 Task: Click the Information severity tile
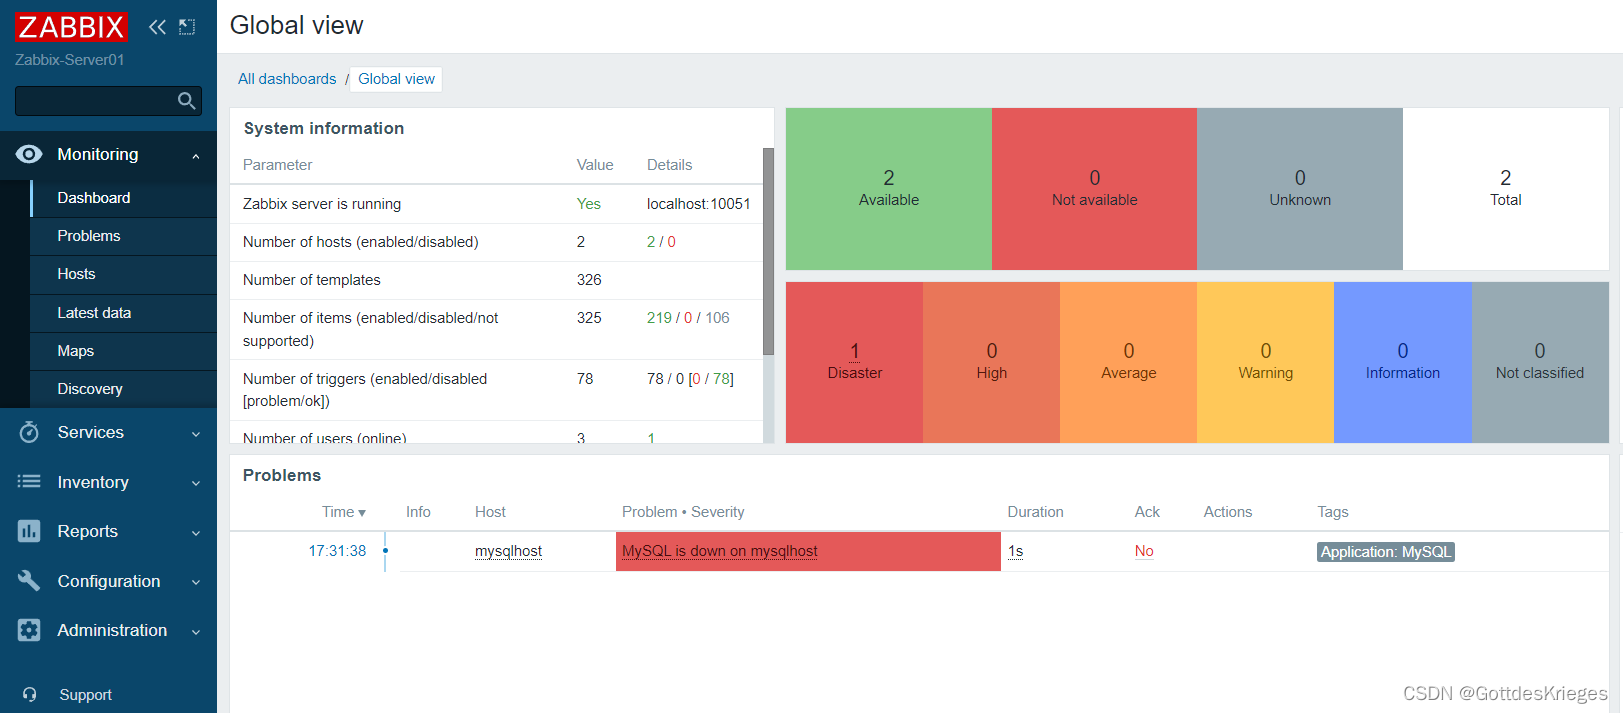coord(1403,362)
